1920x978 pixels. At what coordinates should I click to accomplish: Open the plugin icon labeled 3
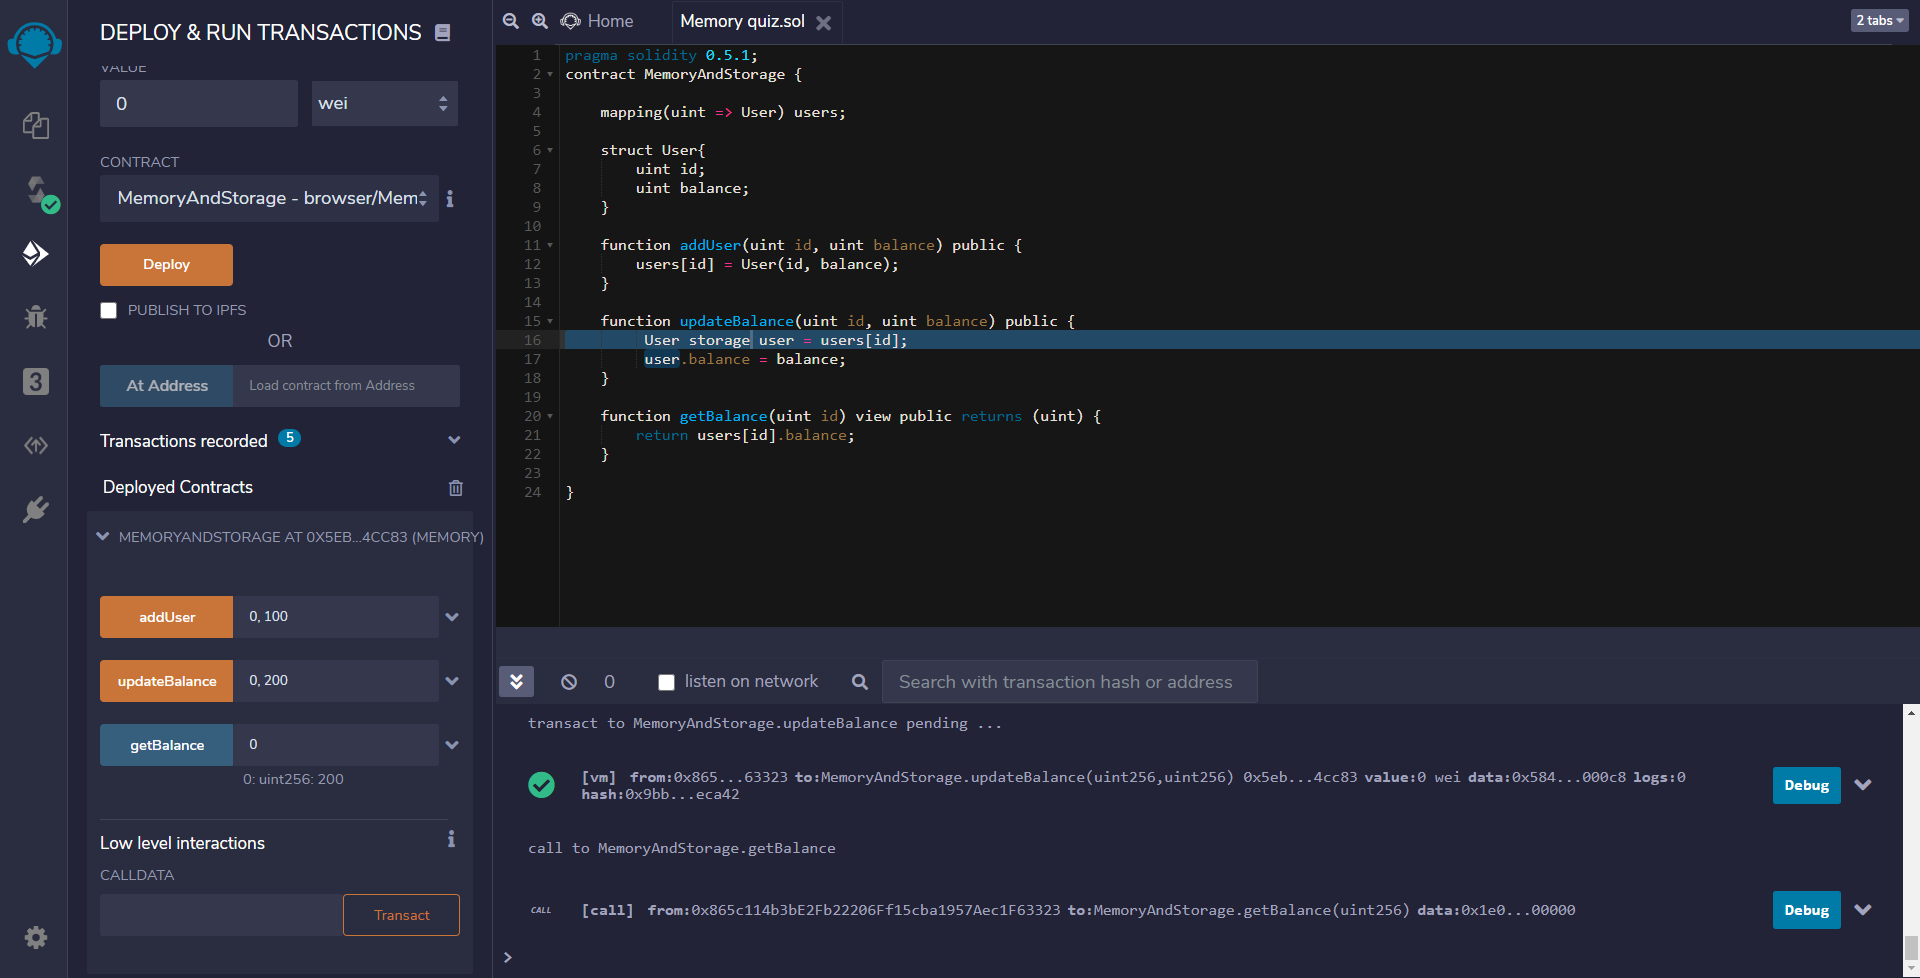[36, 381]
